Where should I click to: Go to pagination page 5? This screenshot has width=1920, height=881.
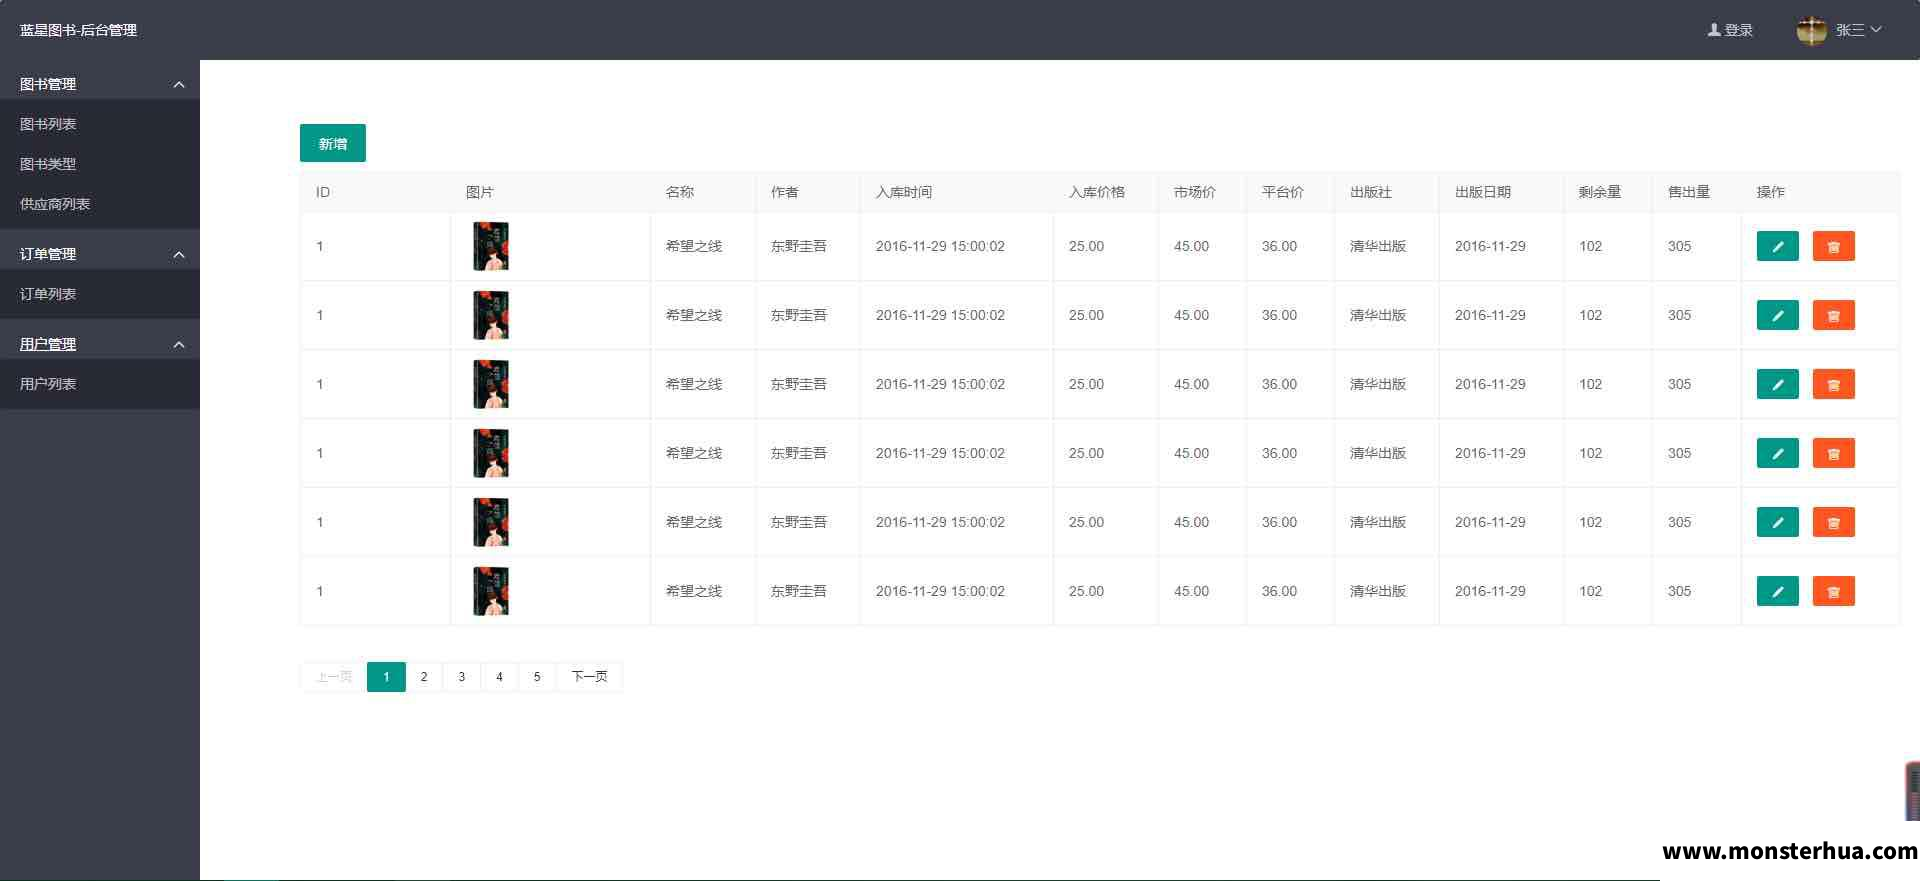[x=537, y=677]
